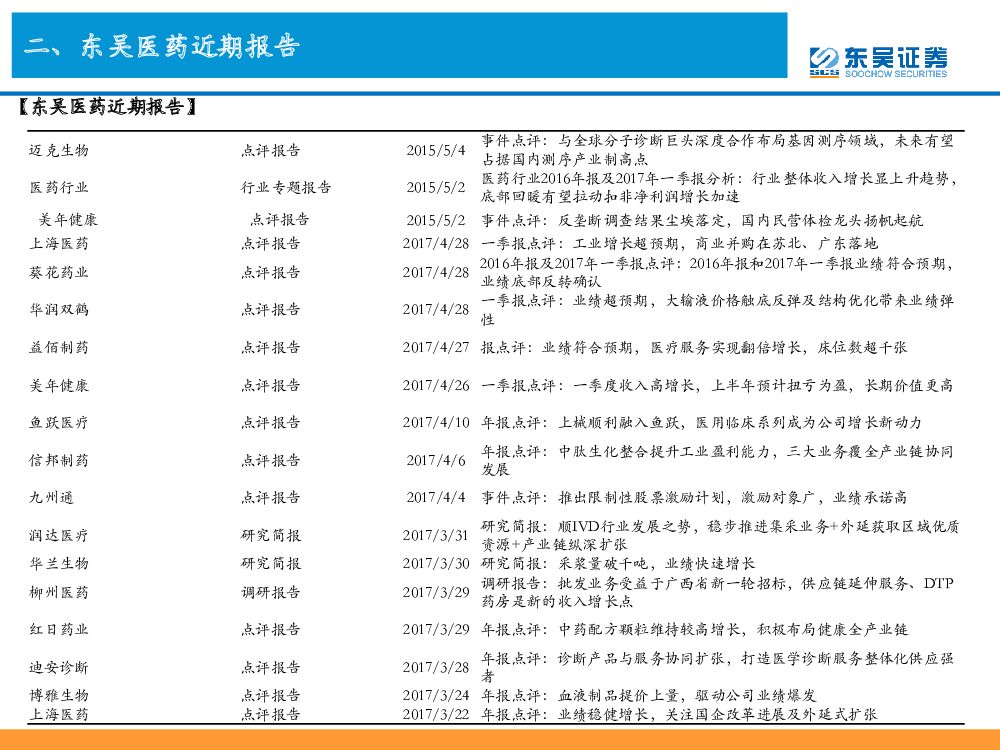
Task: Click 上海医药 in the 2017/4/28 row
Action: pyautogui.click(x=59, y=244)
